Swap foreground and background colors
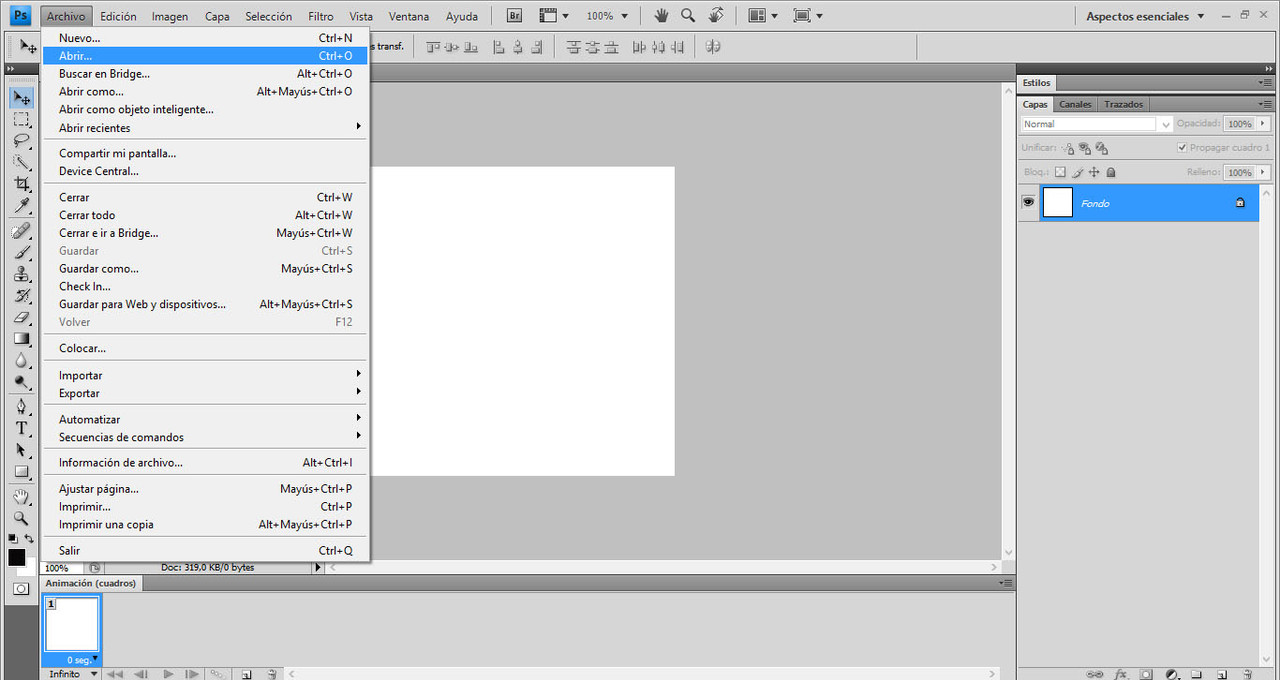Viewport: 1280px width, 680px height. click(29, 539)
